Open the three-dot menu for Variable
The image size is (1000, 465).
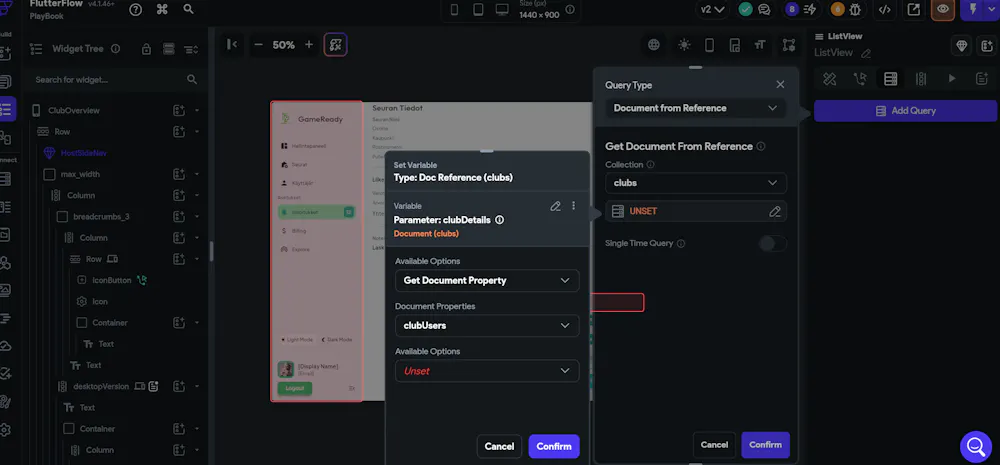point(573,206)
